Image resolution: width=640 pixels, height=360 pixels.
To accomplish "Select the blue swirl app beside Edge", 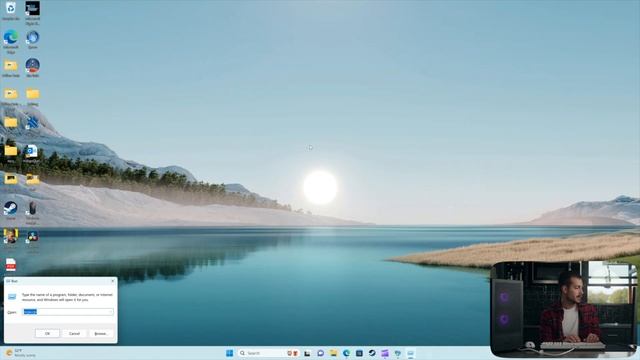I will click(32, 38).
